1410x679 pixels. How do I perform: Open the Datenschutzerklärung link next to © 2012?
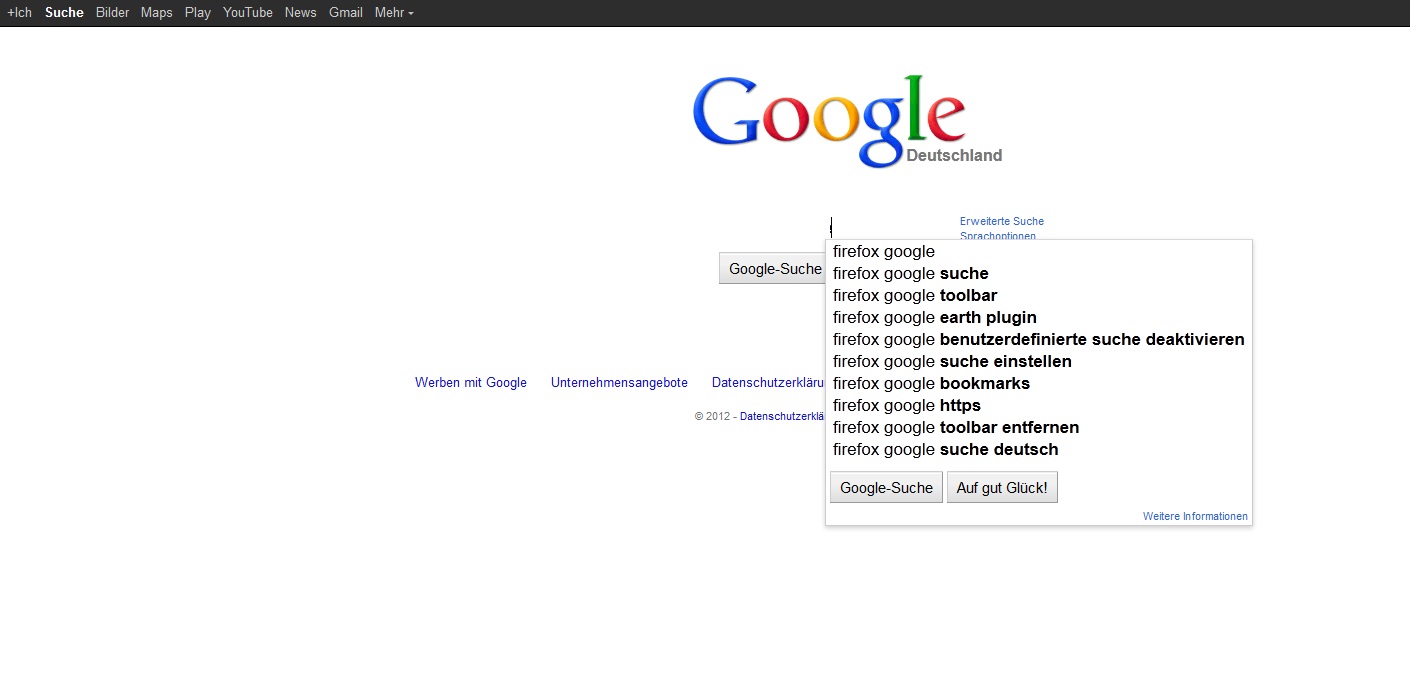[782, 417]
